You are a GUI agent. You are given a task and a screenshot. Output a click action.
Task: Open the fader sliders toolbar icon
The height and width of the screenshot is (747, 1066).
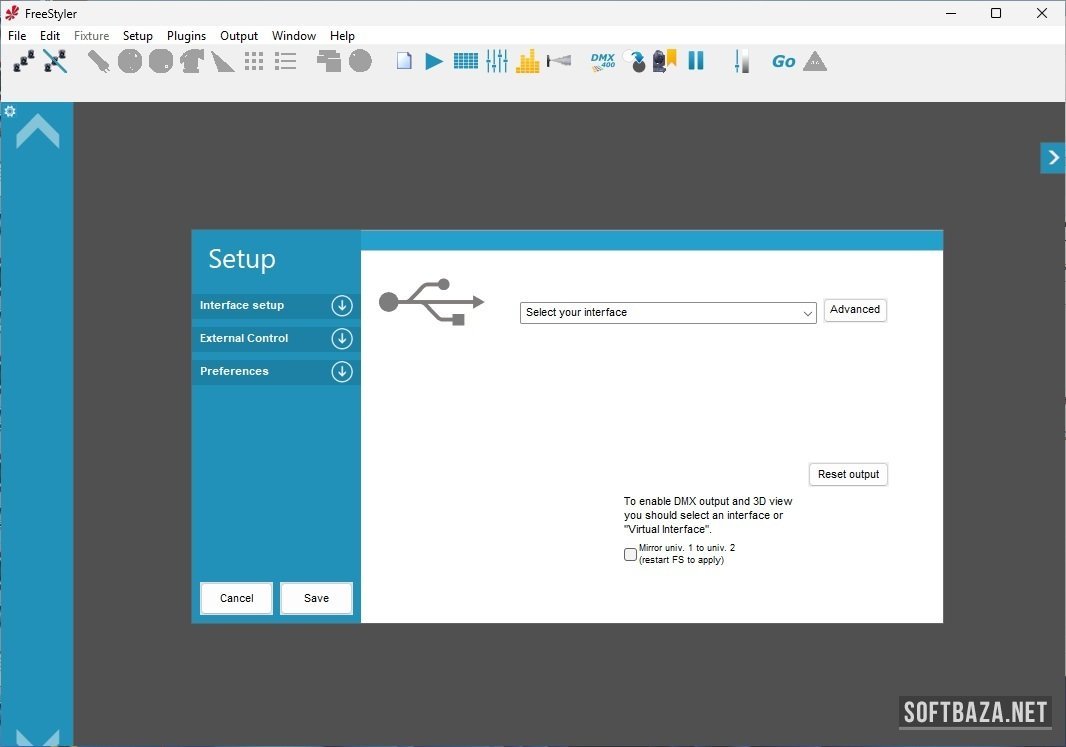[497, 61]
